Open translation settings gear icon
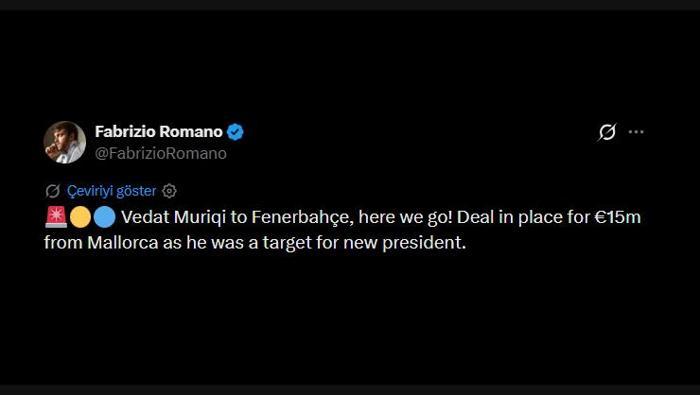 pos(169,191)
